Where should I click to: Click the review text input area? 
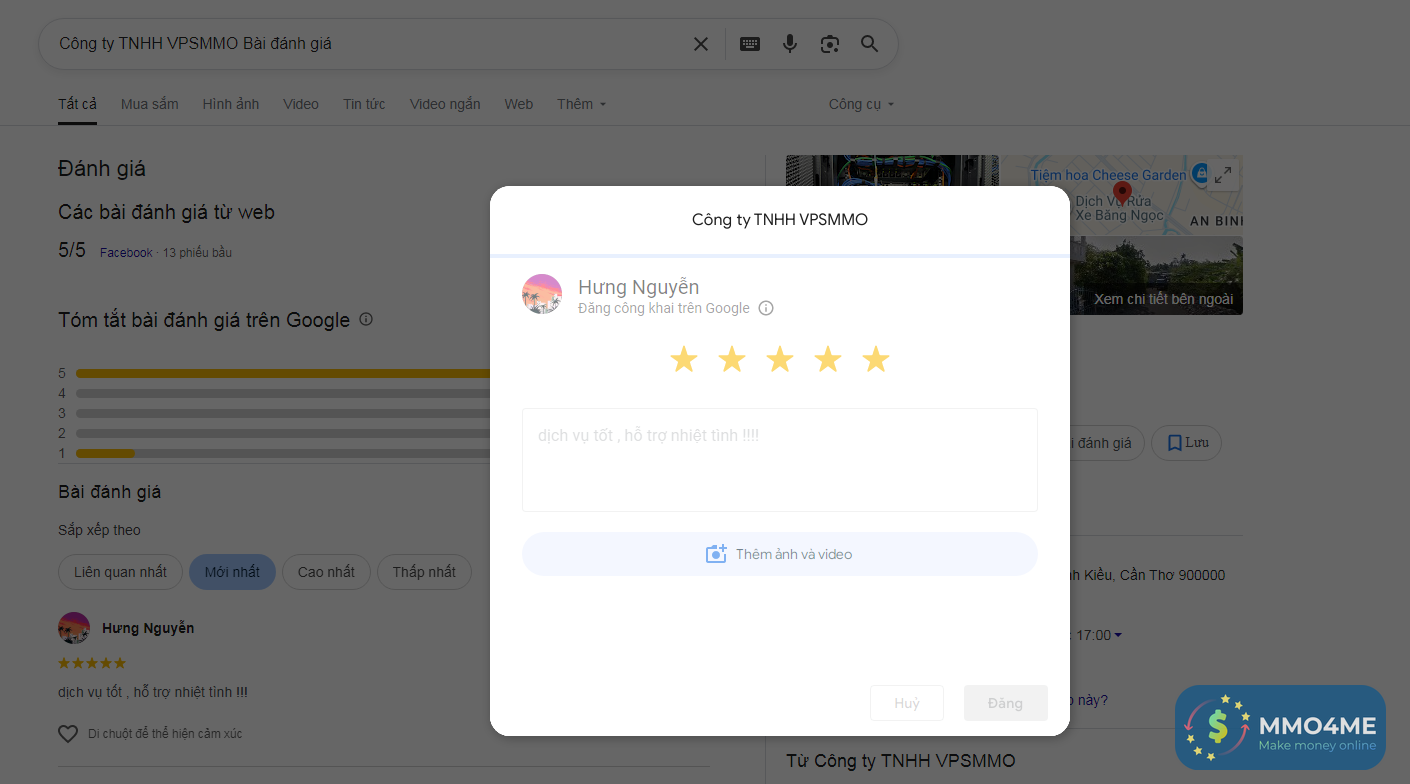[x=780, y=460]
